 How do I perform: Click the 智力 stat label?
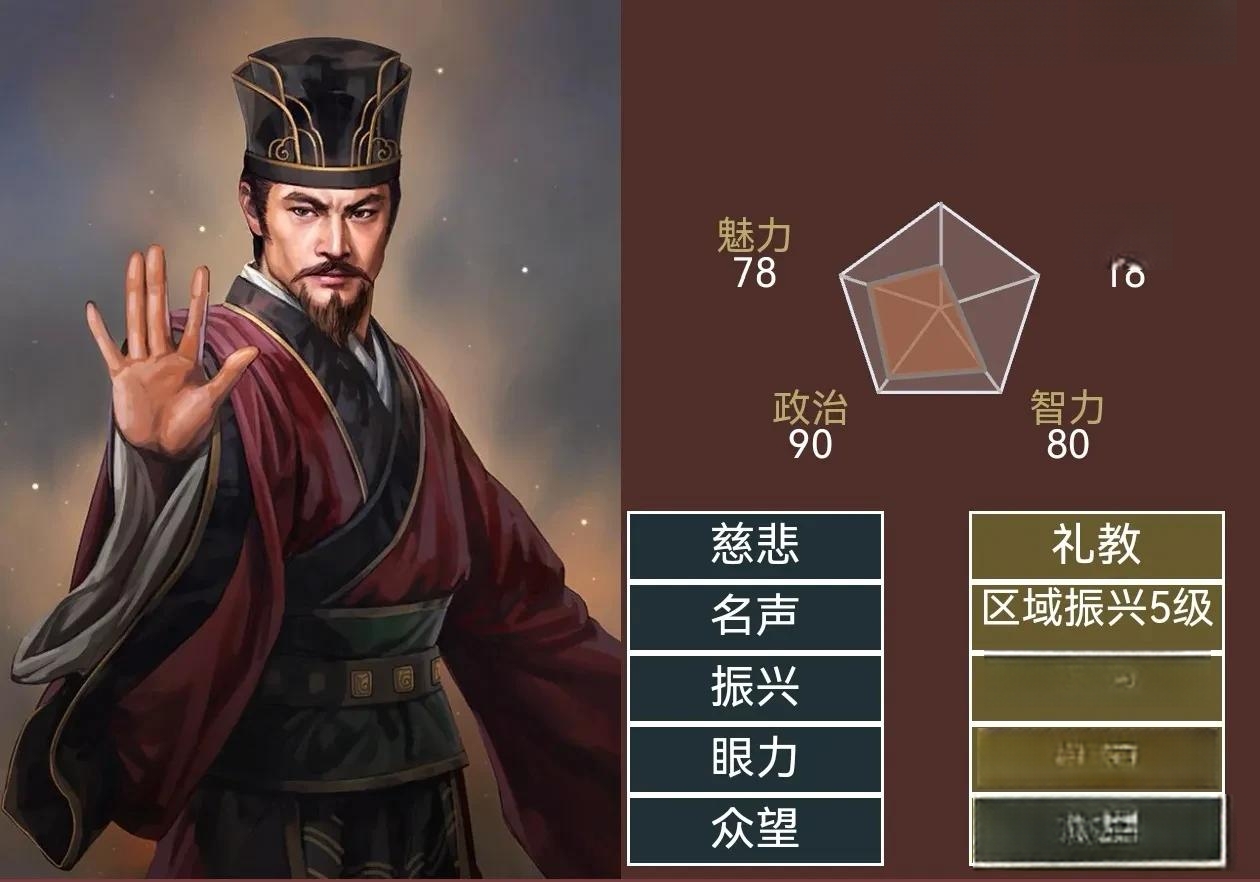tap(1067, 408)
